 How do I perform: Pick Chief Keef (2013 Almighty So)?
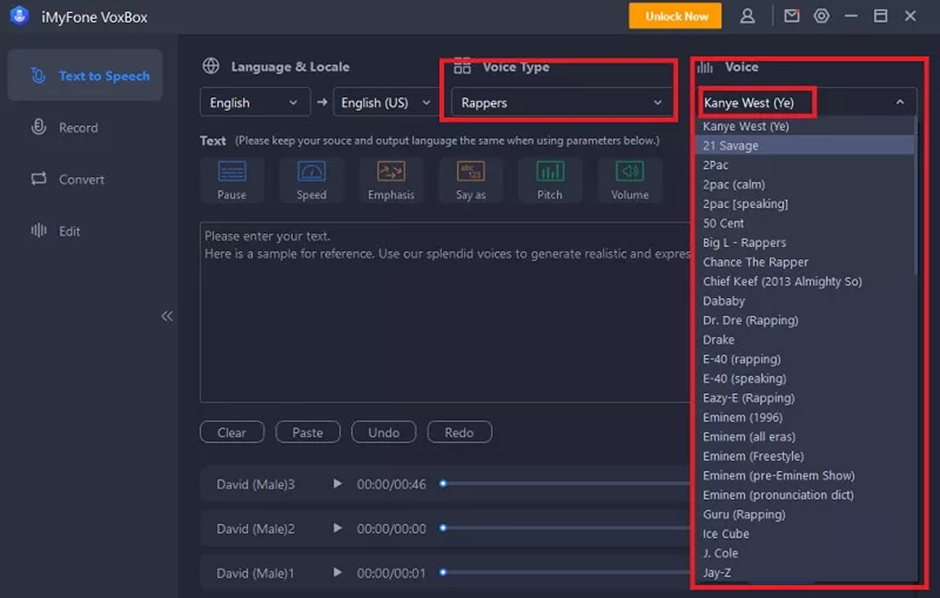coord(805,281)
